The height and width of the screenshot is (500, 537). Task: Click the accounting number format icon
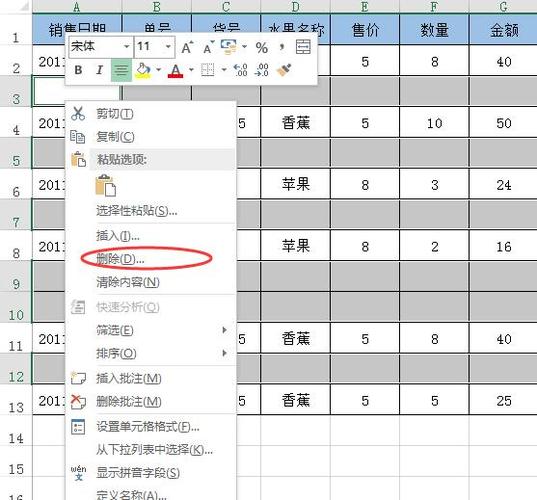tap(229, 47)
